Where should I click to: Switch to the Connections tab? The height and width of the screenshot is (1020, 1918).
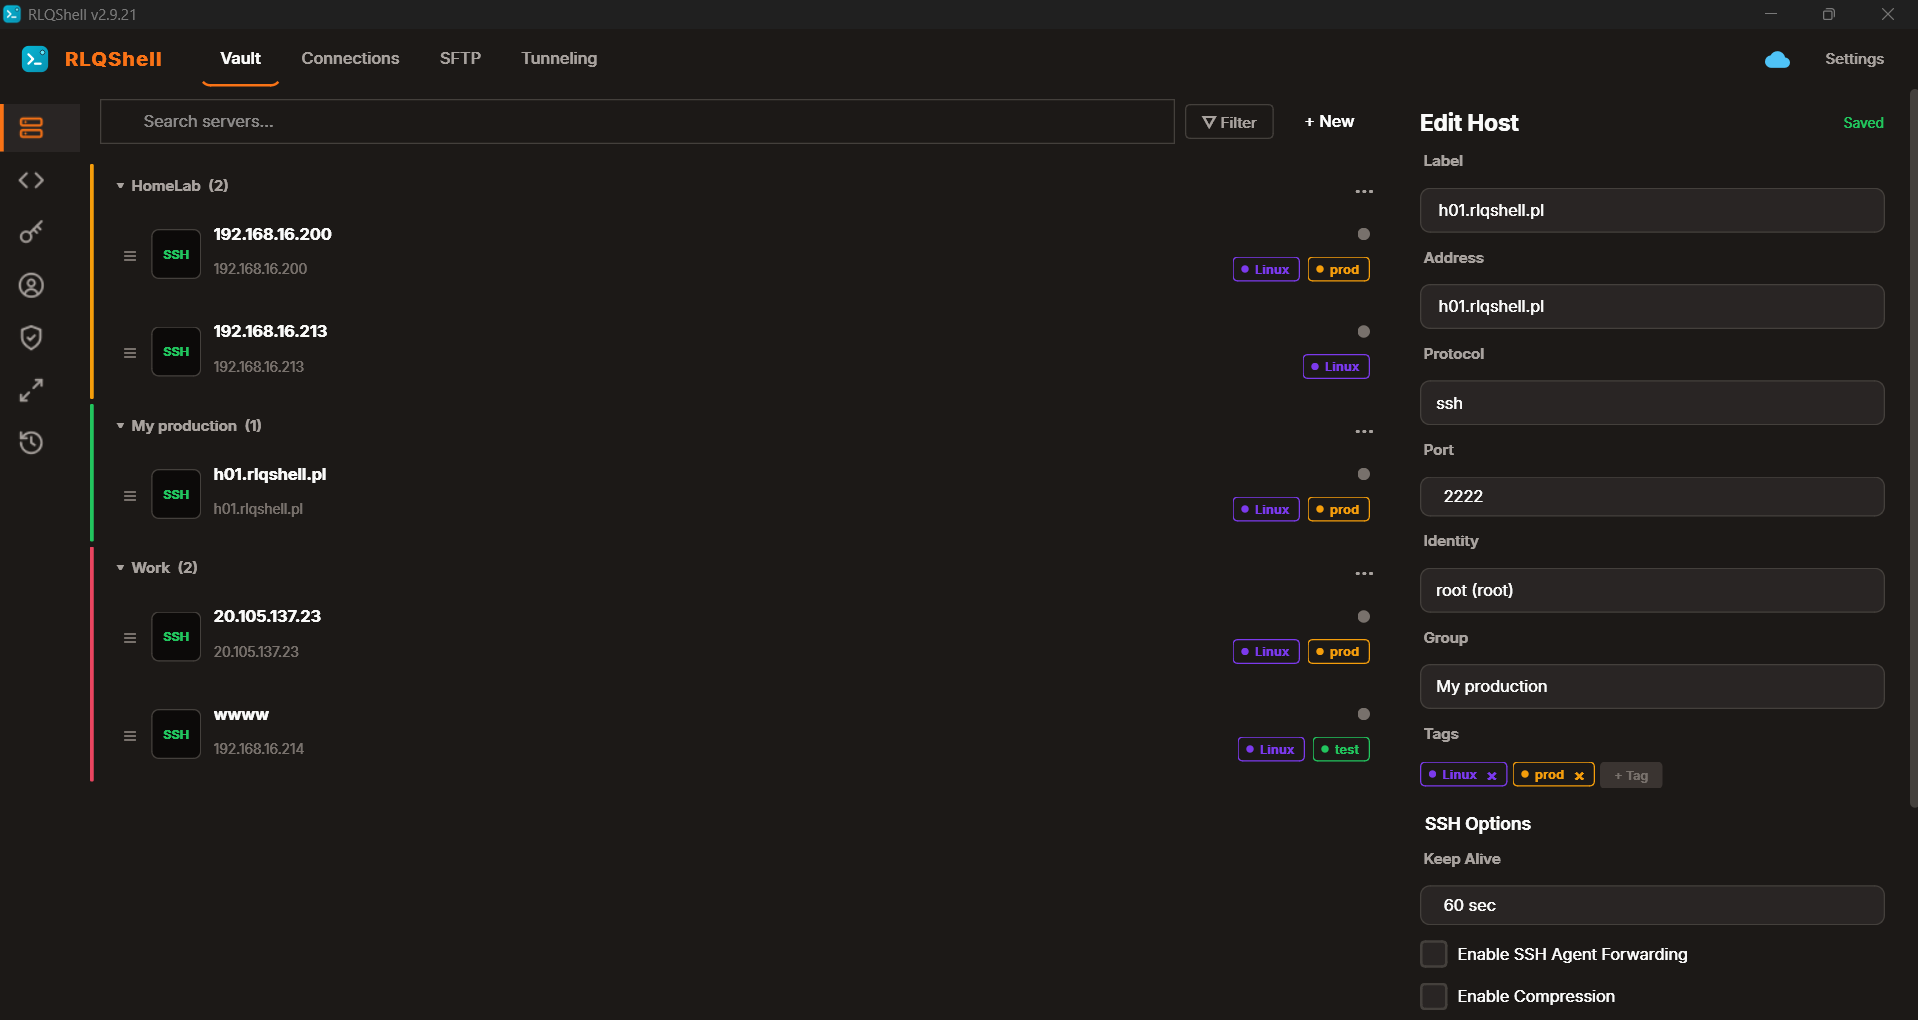[x=350, y=58]
